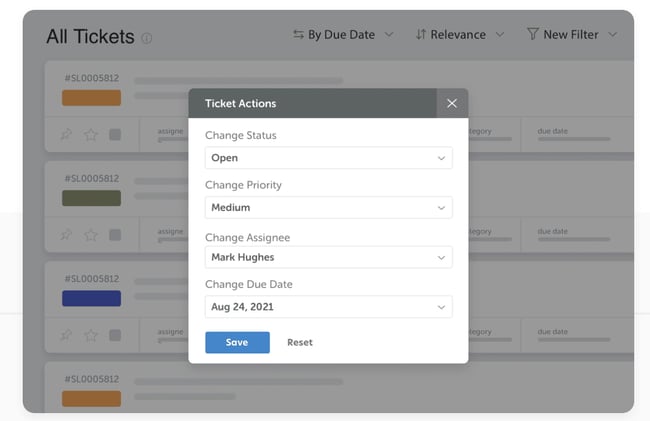Select the first ticket's checkbox
The image size is (650, 421).
(x=115, y=135)
